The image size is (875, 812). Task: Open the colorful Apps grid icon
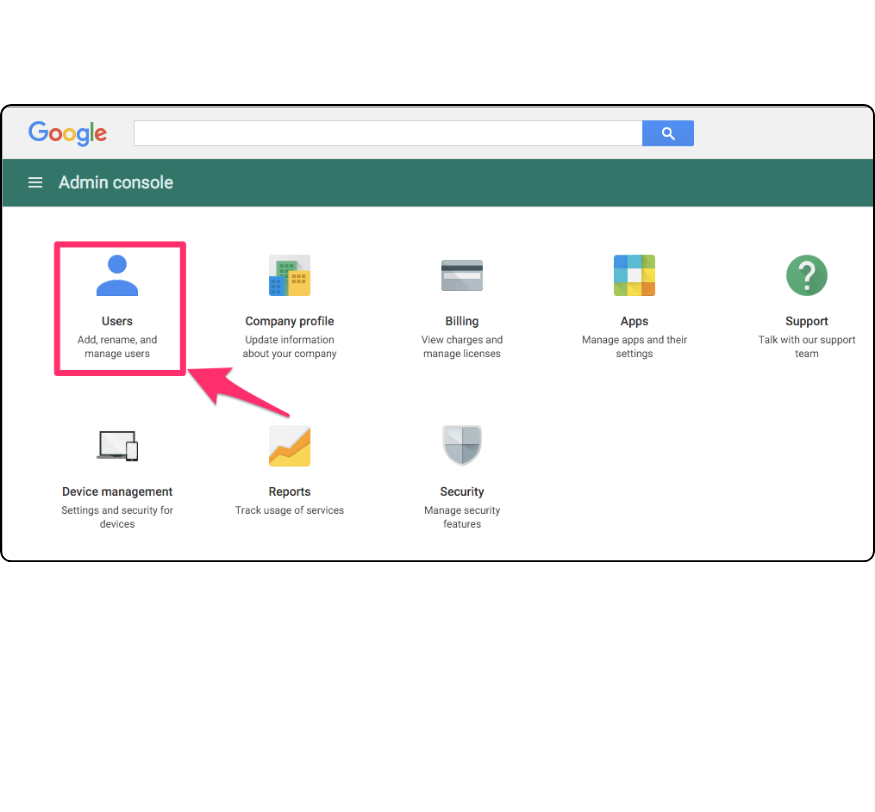[634, 275]
